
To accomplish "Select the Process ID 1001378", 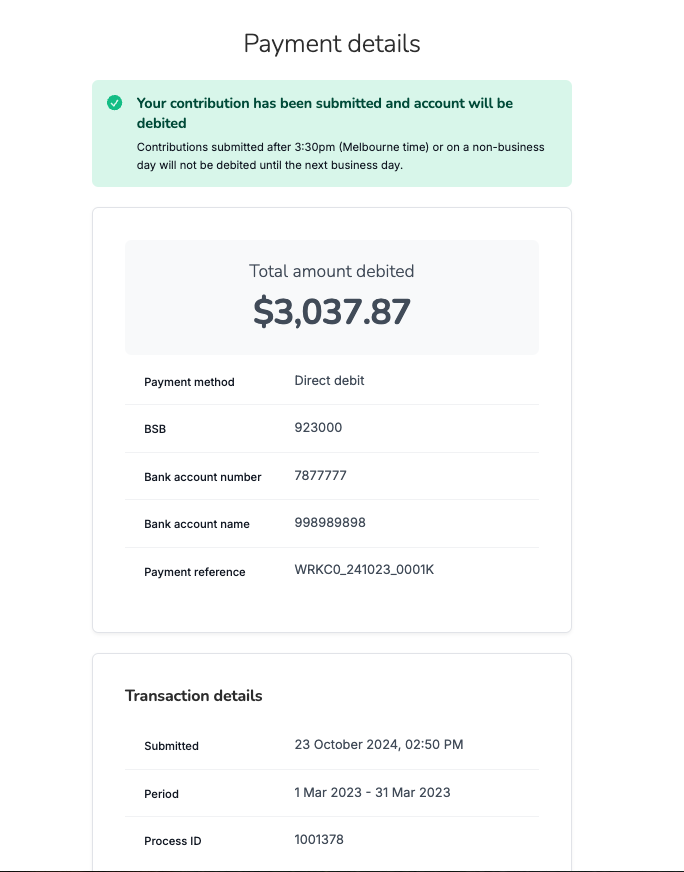I will pos(319,840).
